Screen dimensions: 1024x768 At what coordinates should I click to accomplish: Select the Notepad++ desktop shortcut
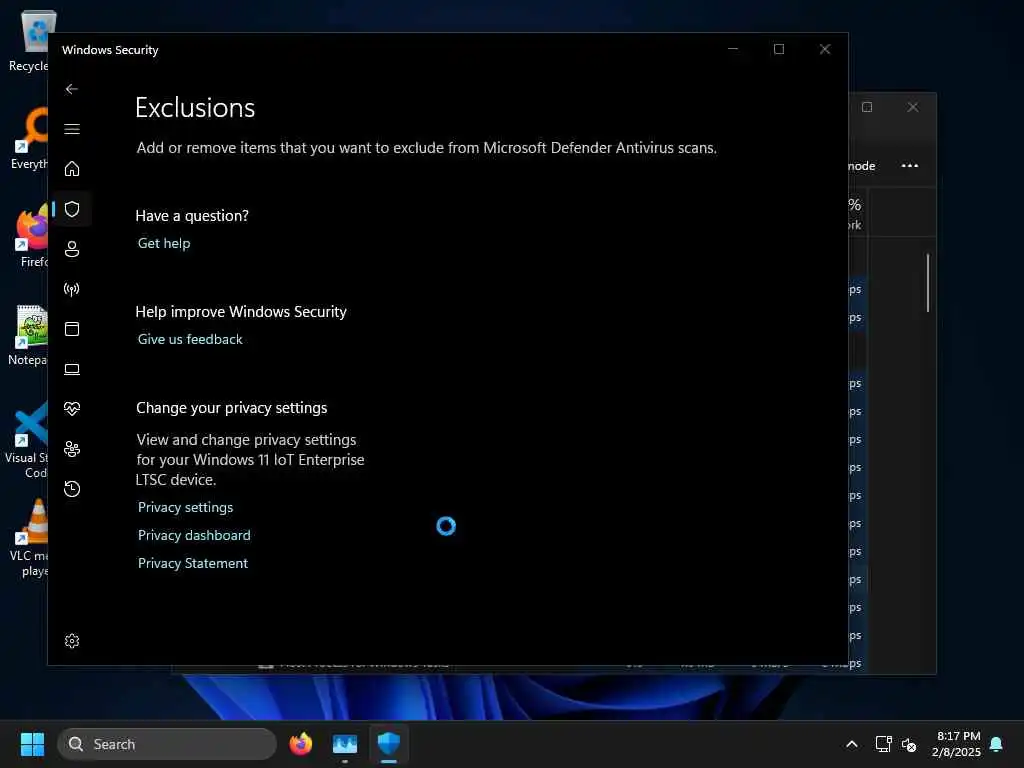pos(29,334)
